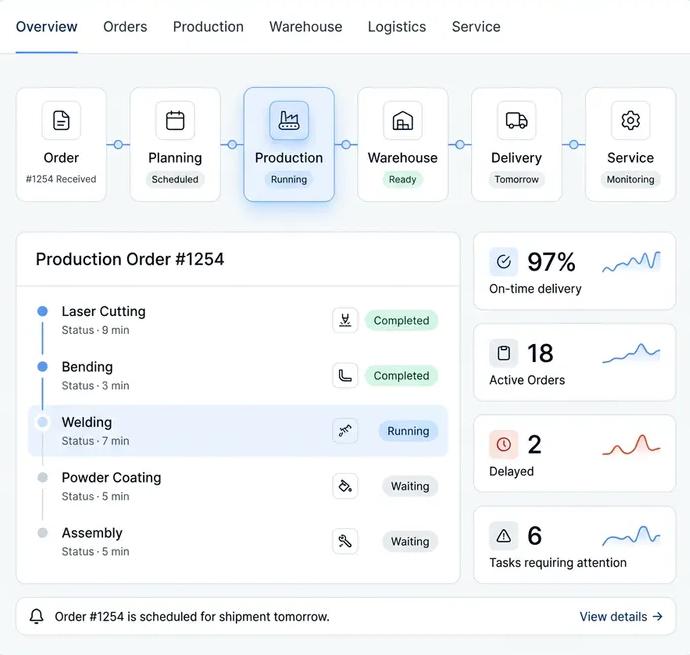Click the arrow next to View details
This screenshot has width=690, height=655.
click(x=657, y=616)
